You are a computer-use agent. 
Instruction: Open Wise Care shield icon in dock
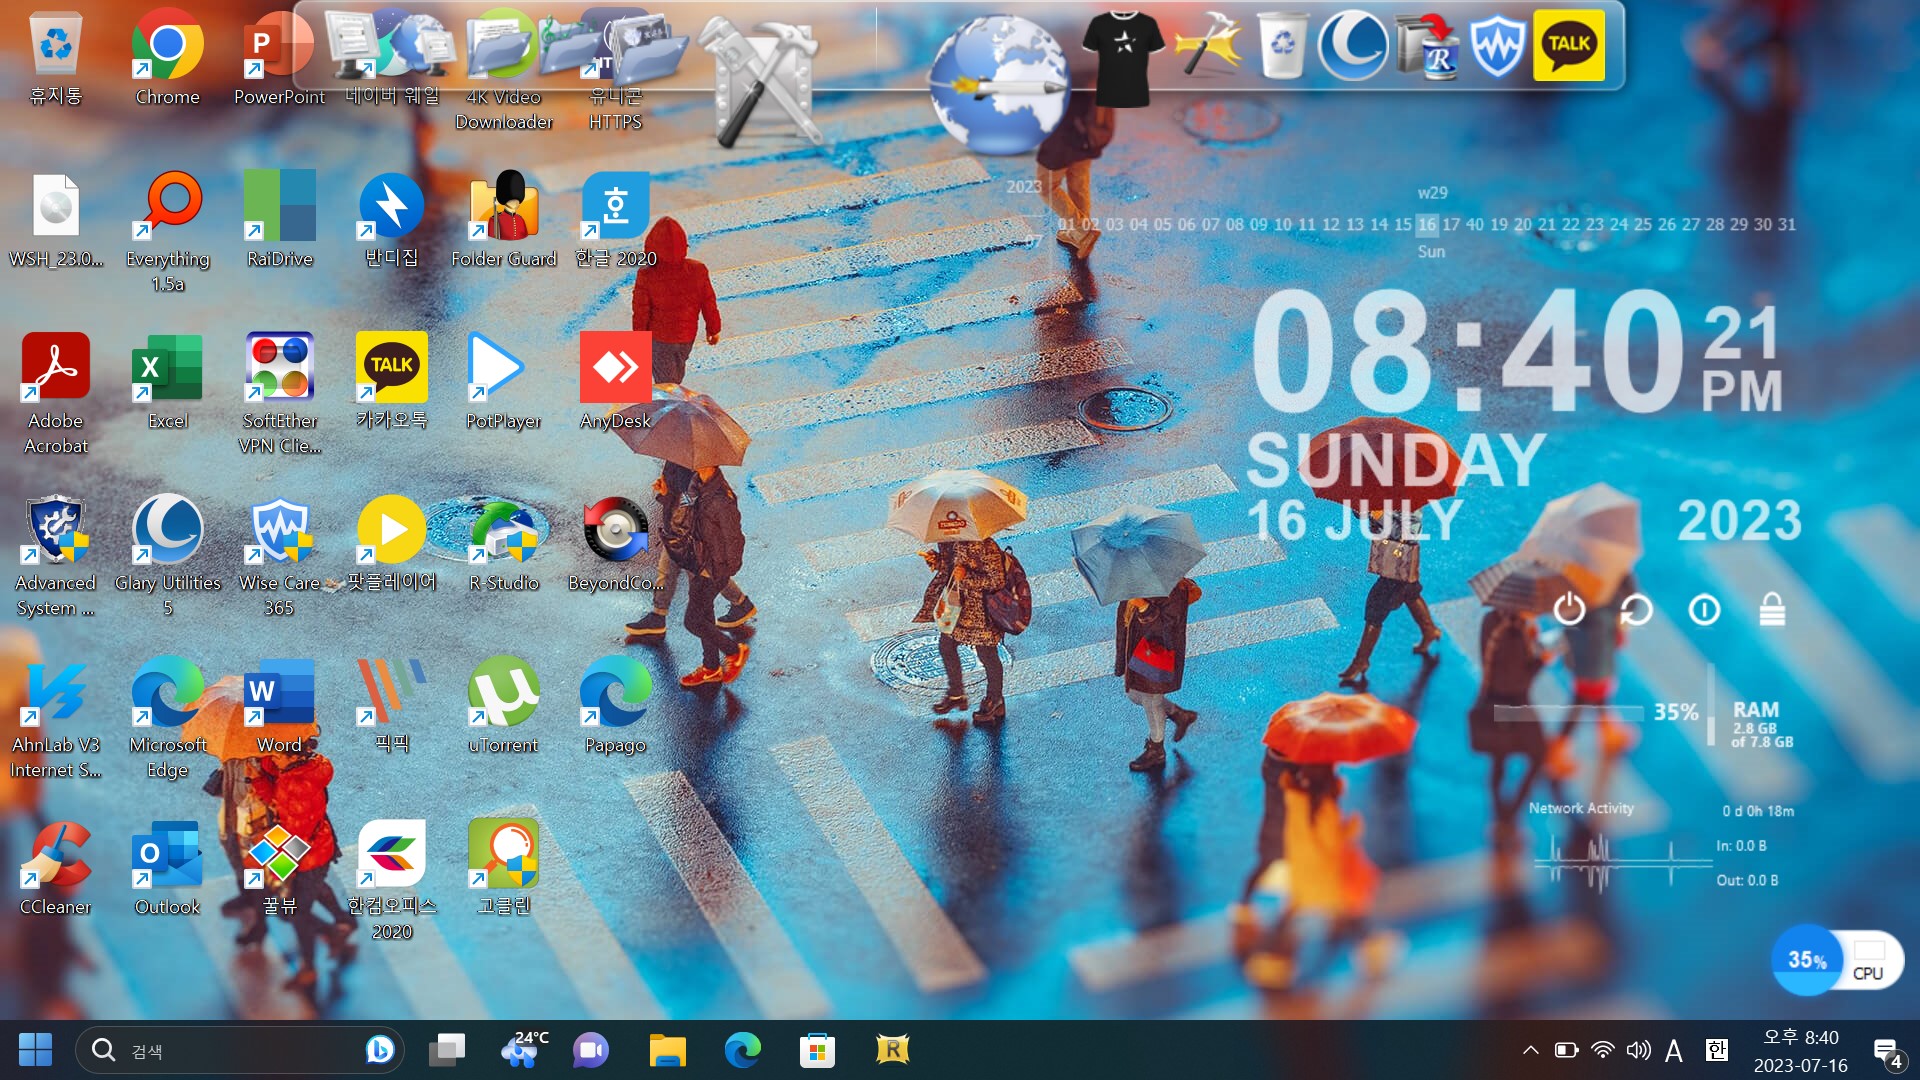(x=1496, y=45)
